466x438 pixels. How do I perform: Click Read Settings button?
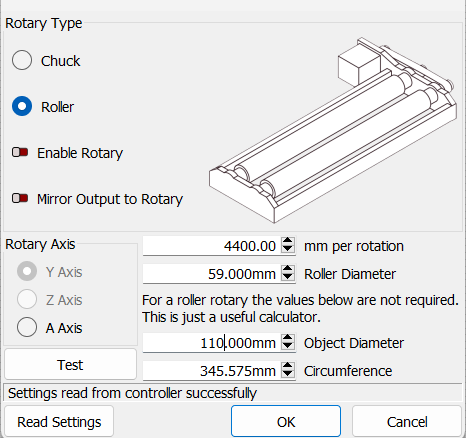(x=59, y=422)
